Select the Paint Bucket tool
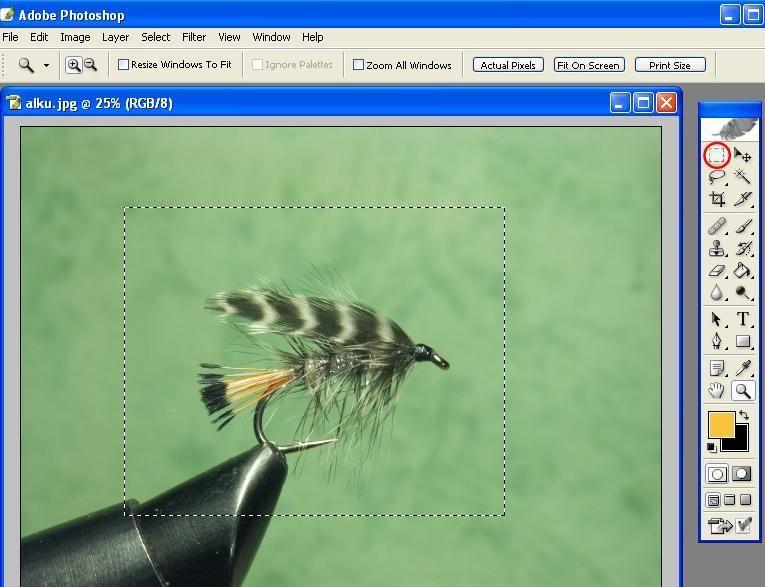Image resolution: width=765 pixels, height=587 pixels. click(x=742, y=271)
